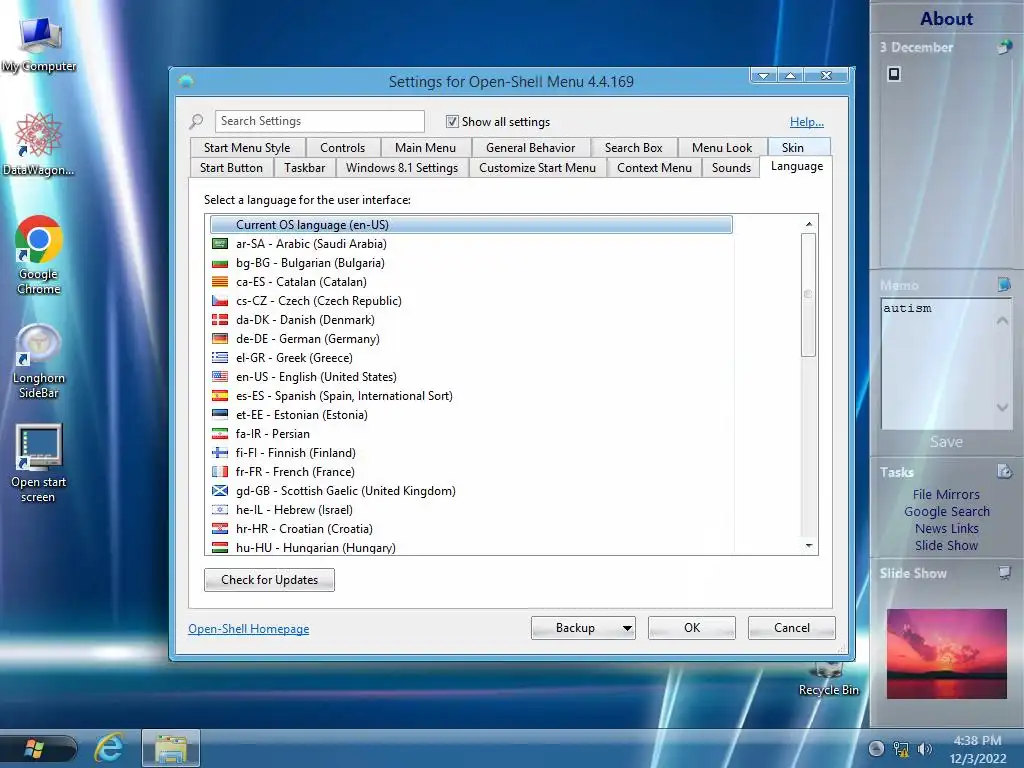Screen dimensions: 1024x768
Task: Open the Backup dropdown arrow
Action: (627, 628)
